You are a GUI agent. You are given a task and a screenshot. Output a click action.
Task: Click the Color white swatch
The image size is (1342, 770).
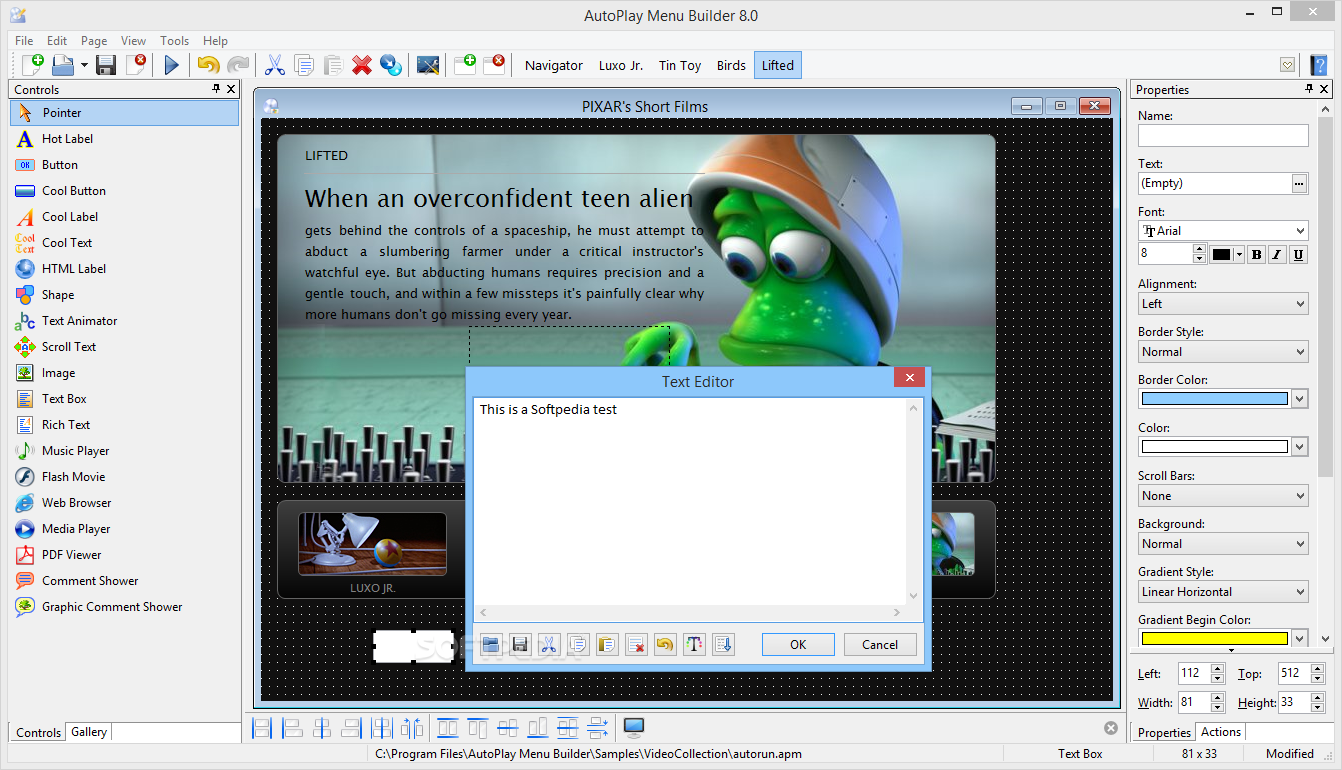[x=1214, y=447]
